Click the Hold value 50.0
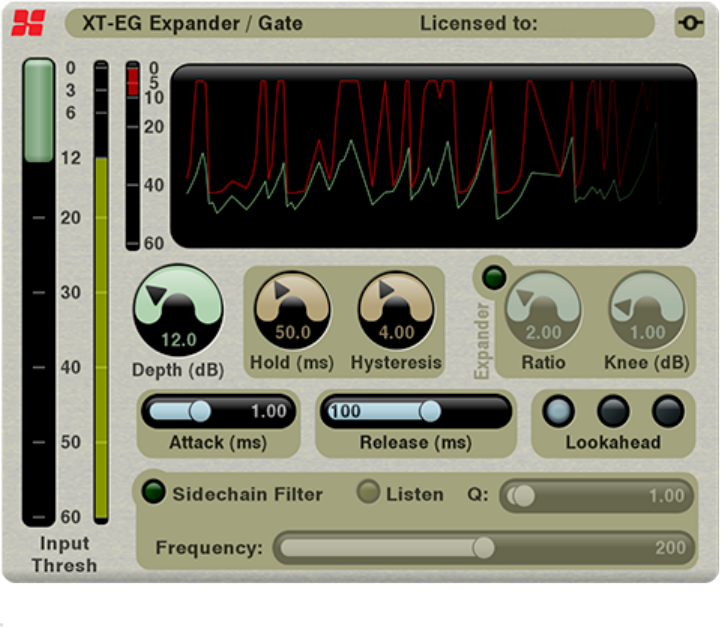 coord(293,332)
